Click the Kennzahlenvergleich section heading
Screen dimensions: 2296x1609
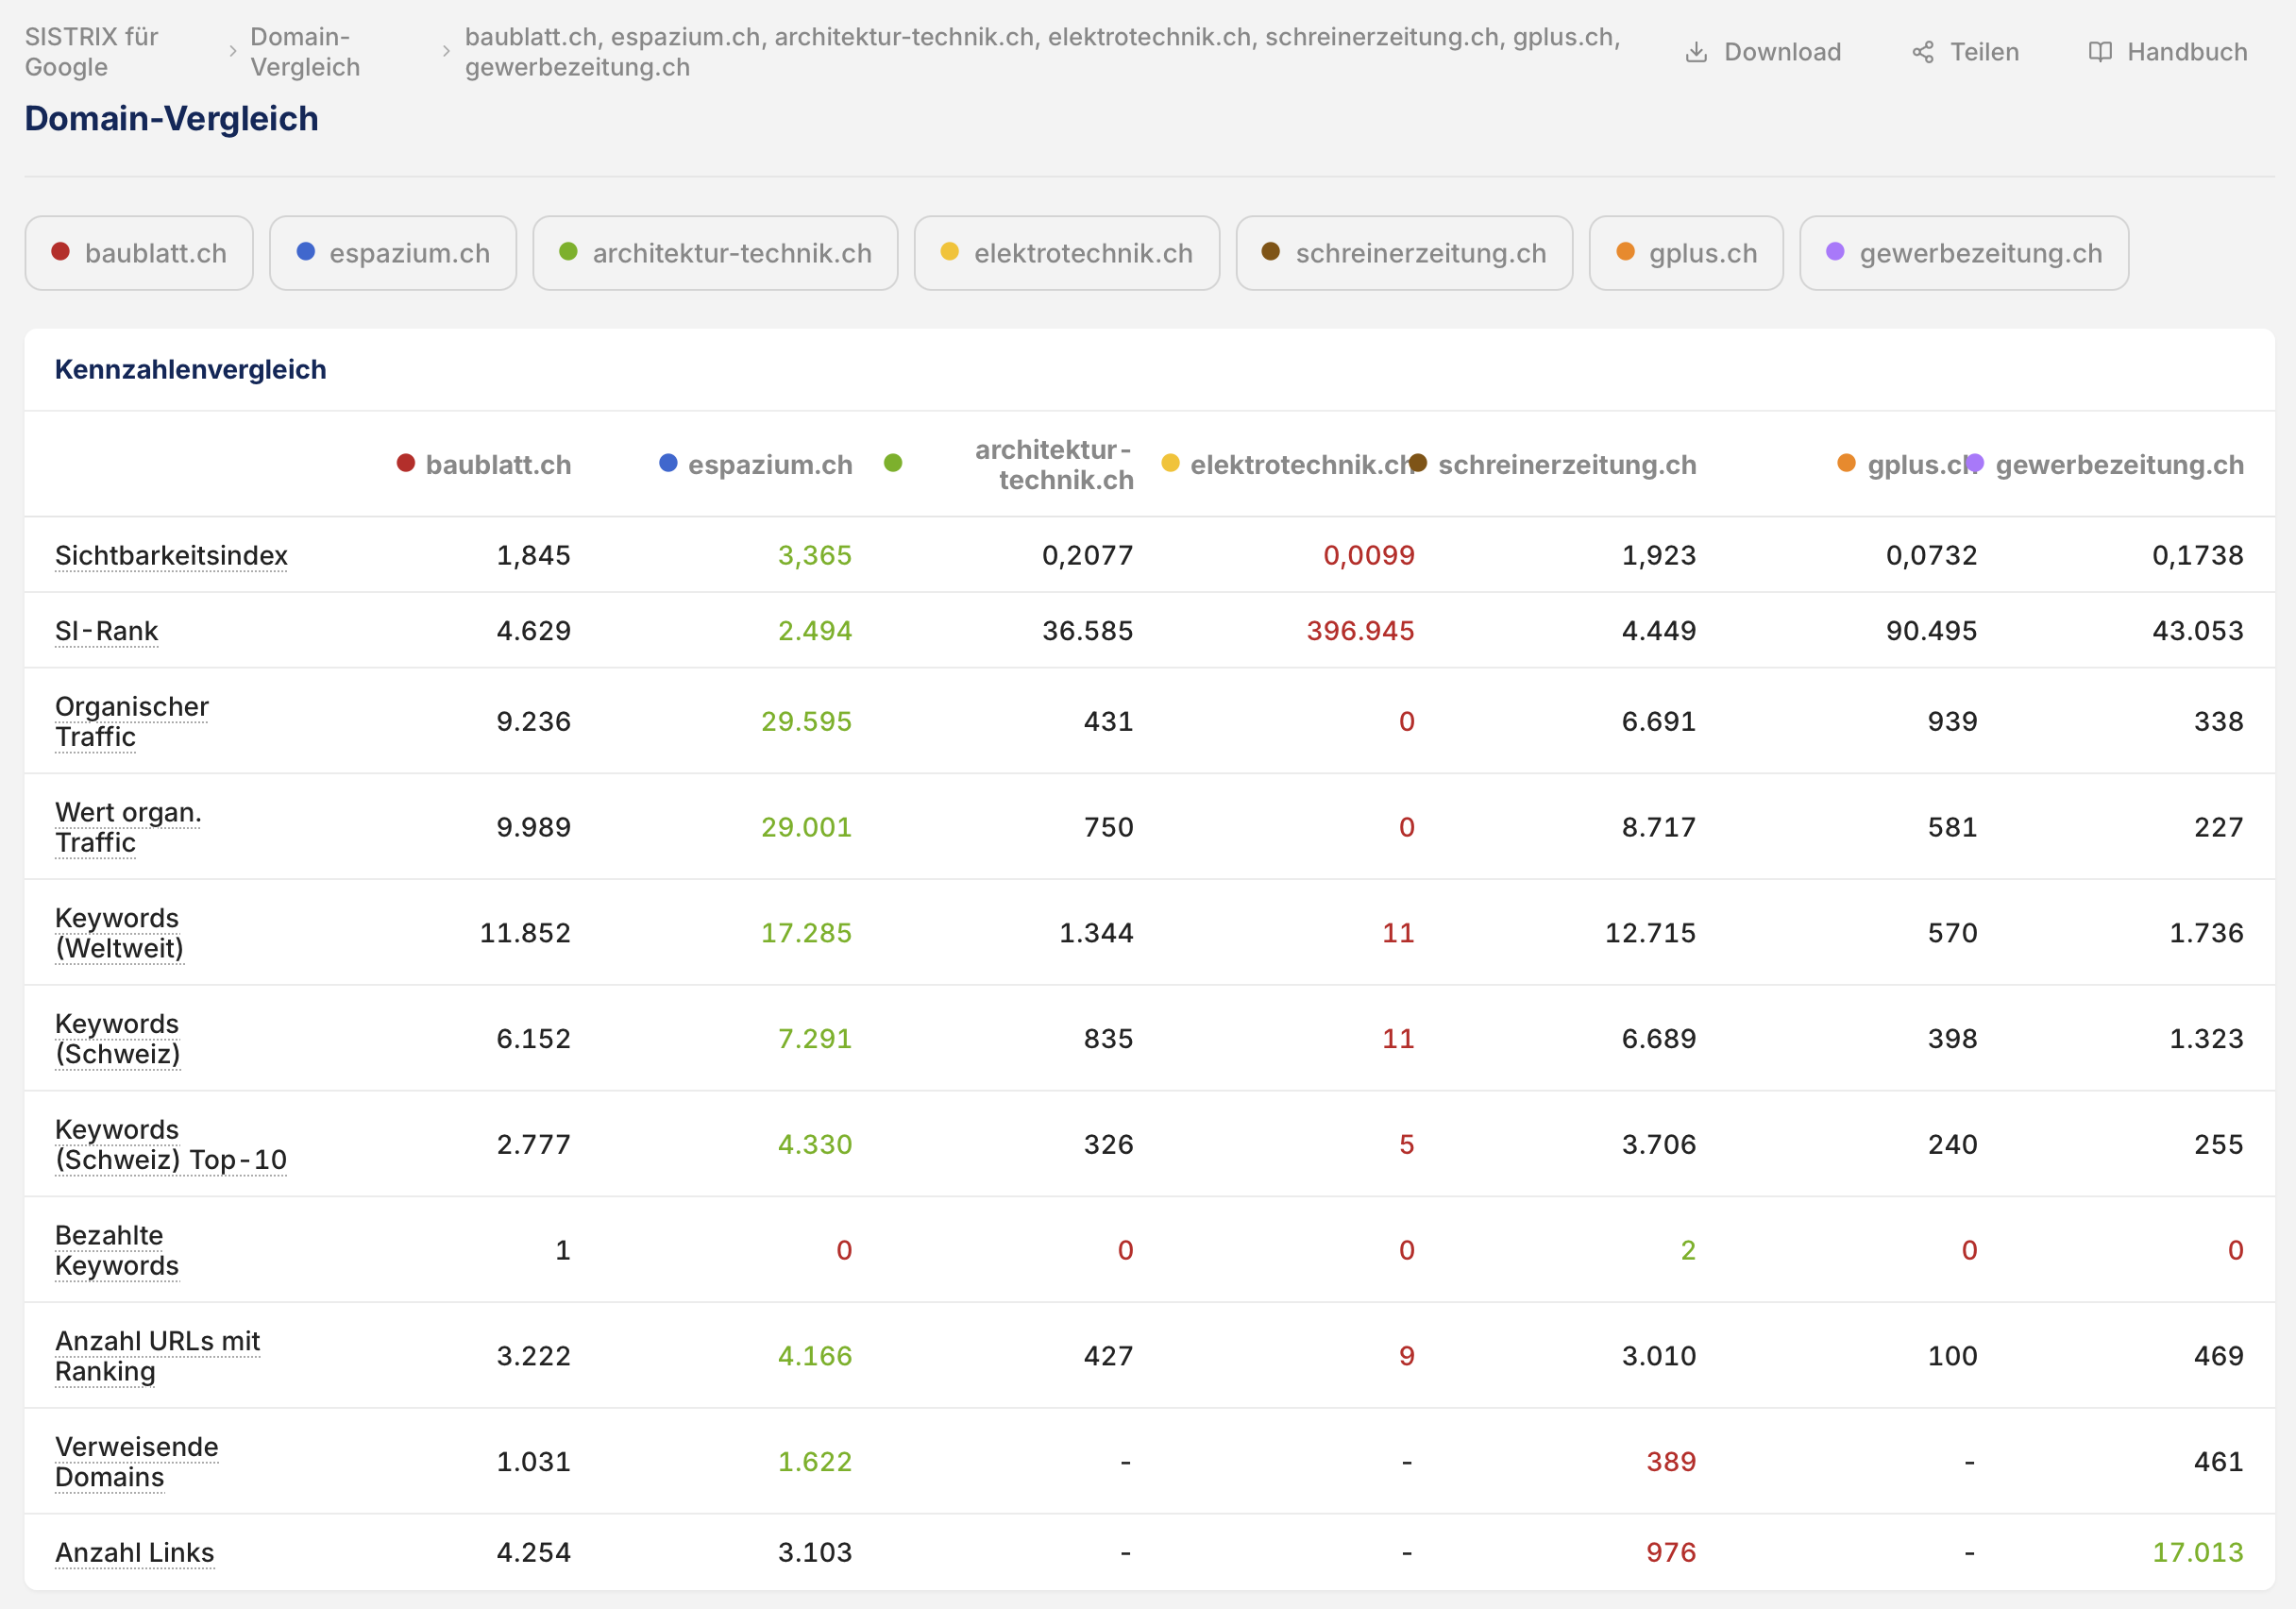[x=190, y=369]
